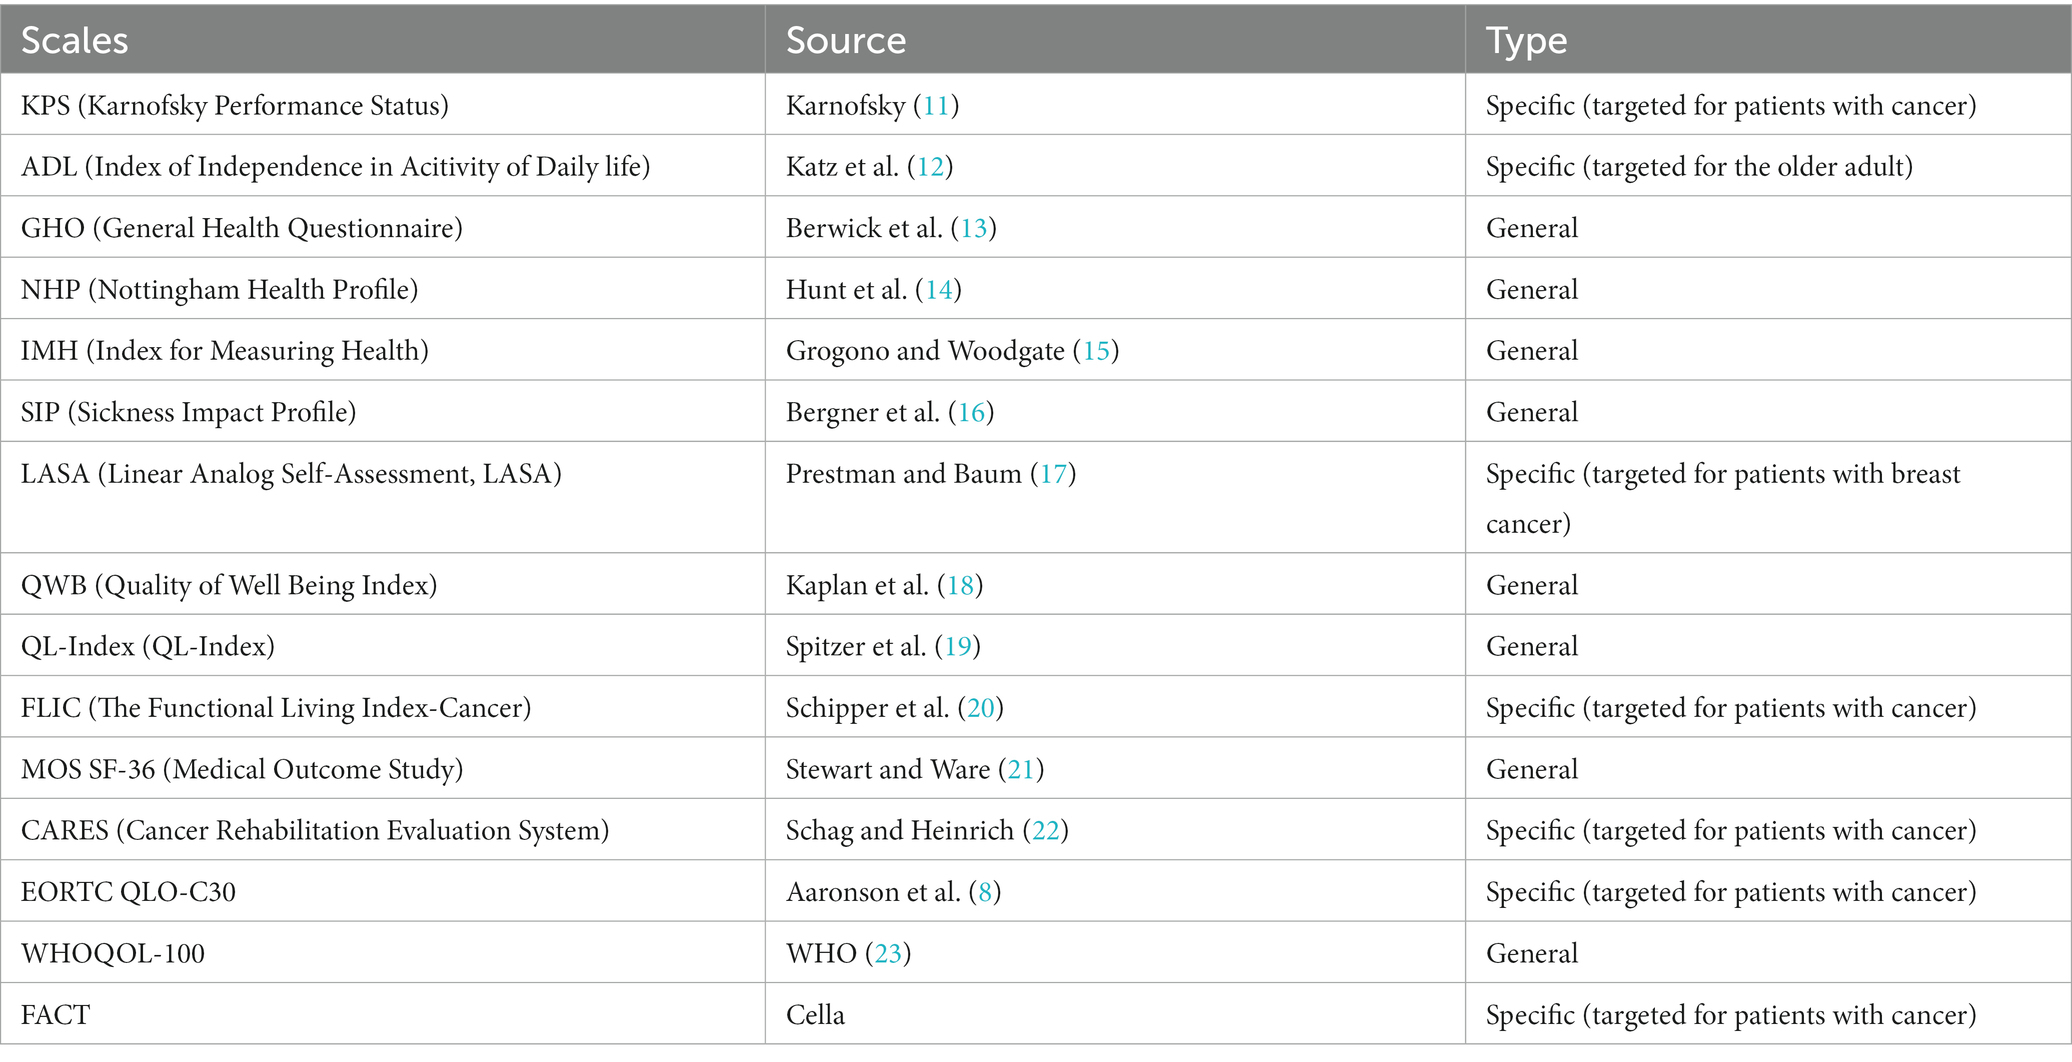2072x1062 pixels.
Task: Open citation link 18 for Kaplan et al.
Action: pos(960,585)
